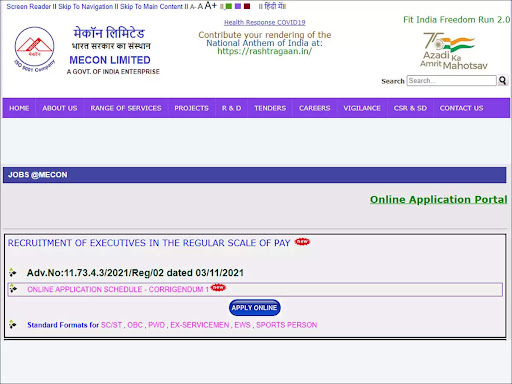Open the ABOUT US menu

[x=60, y=108]
